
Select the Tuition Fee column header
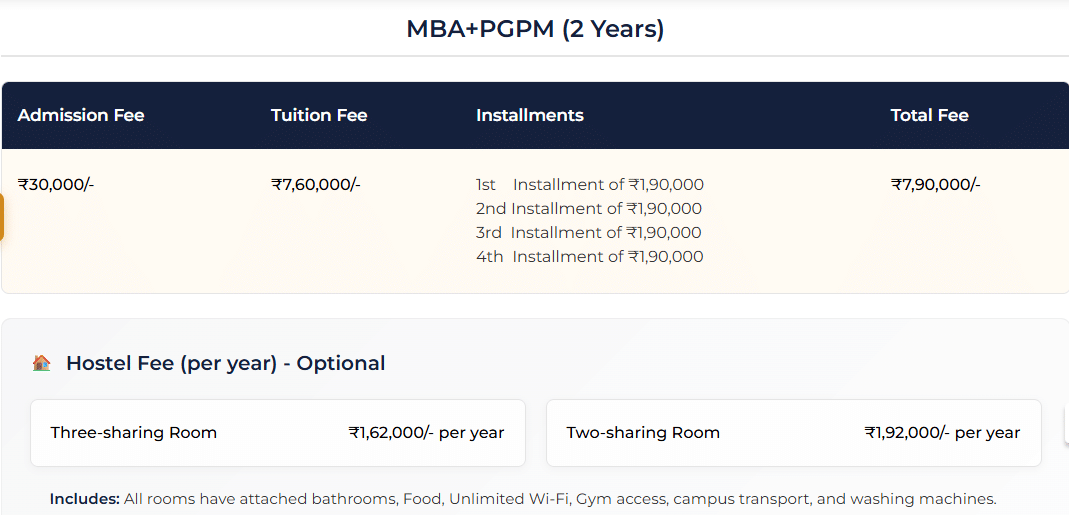coord(319,115)
